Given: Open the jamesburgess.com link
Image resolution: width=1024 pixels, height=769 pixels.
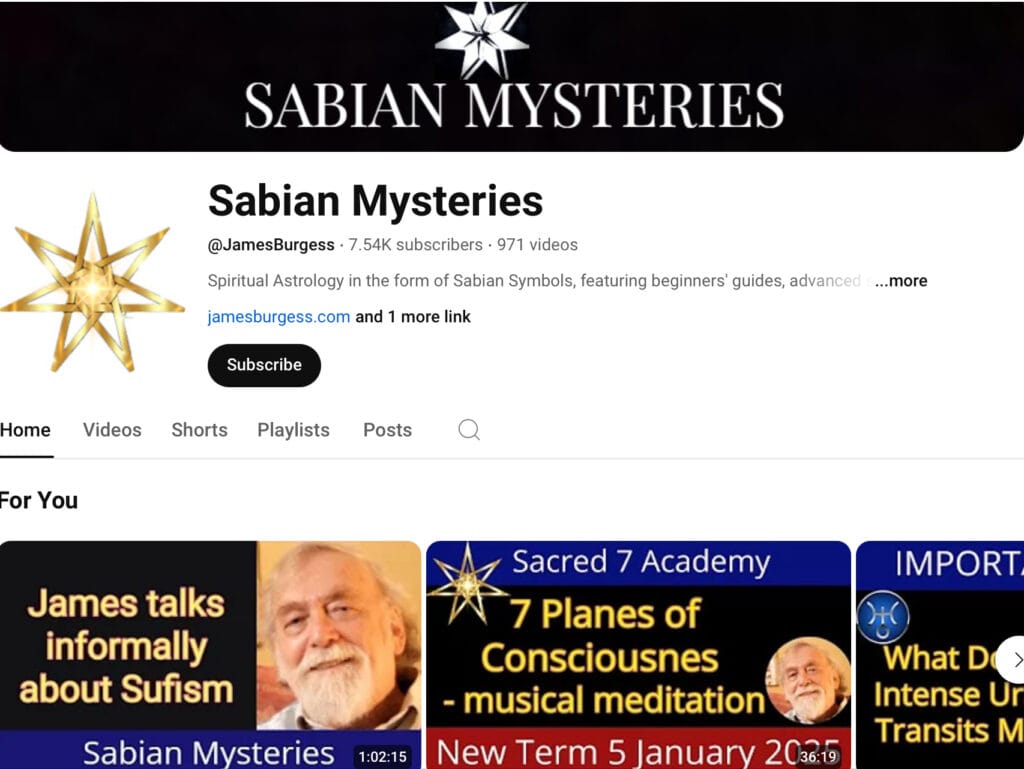Looking at the screenshot, I should click(x=279, y=317).
